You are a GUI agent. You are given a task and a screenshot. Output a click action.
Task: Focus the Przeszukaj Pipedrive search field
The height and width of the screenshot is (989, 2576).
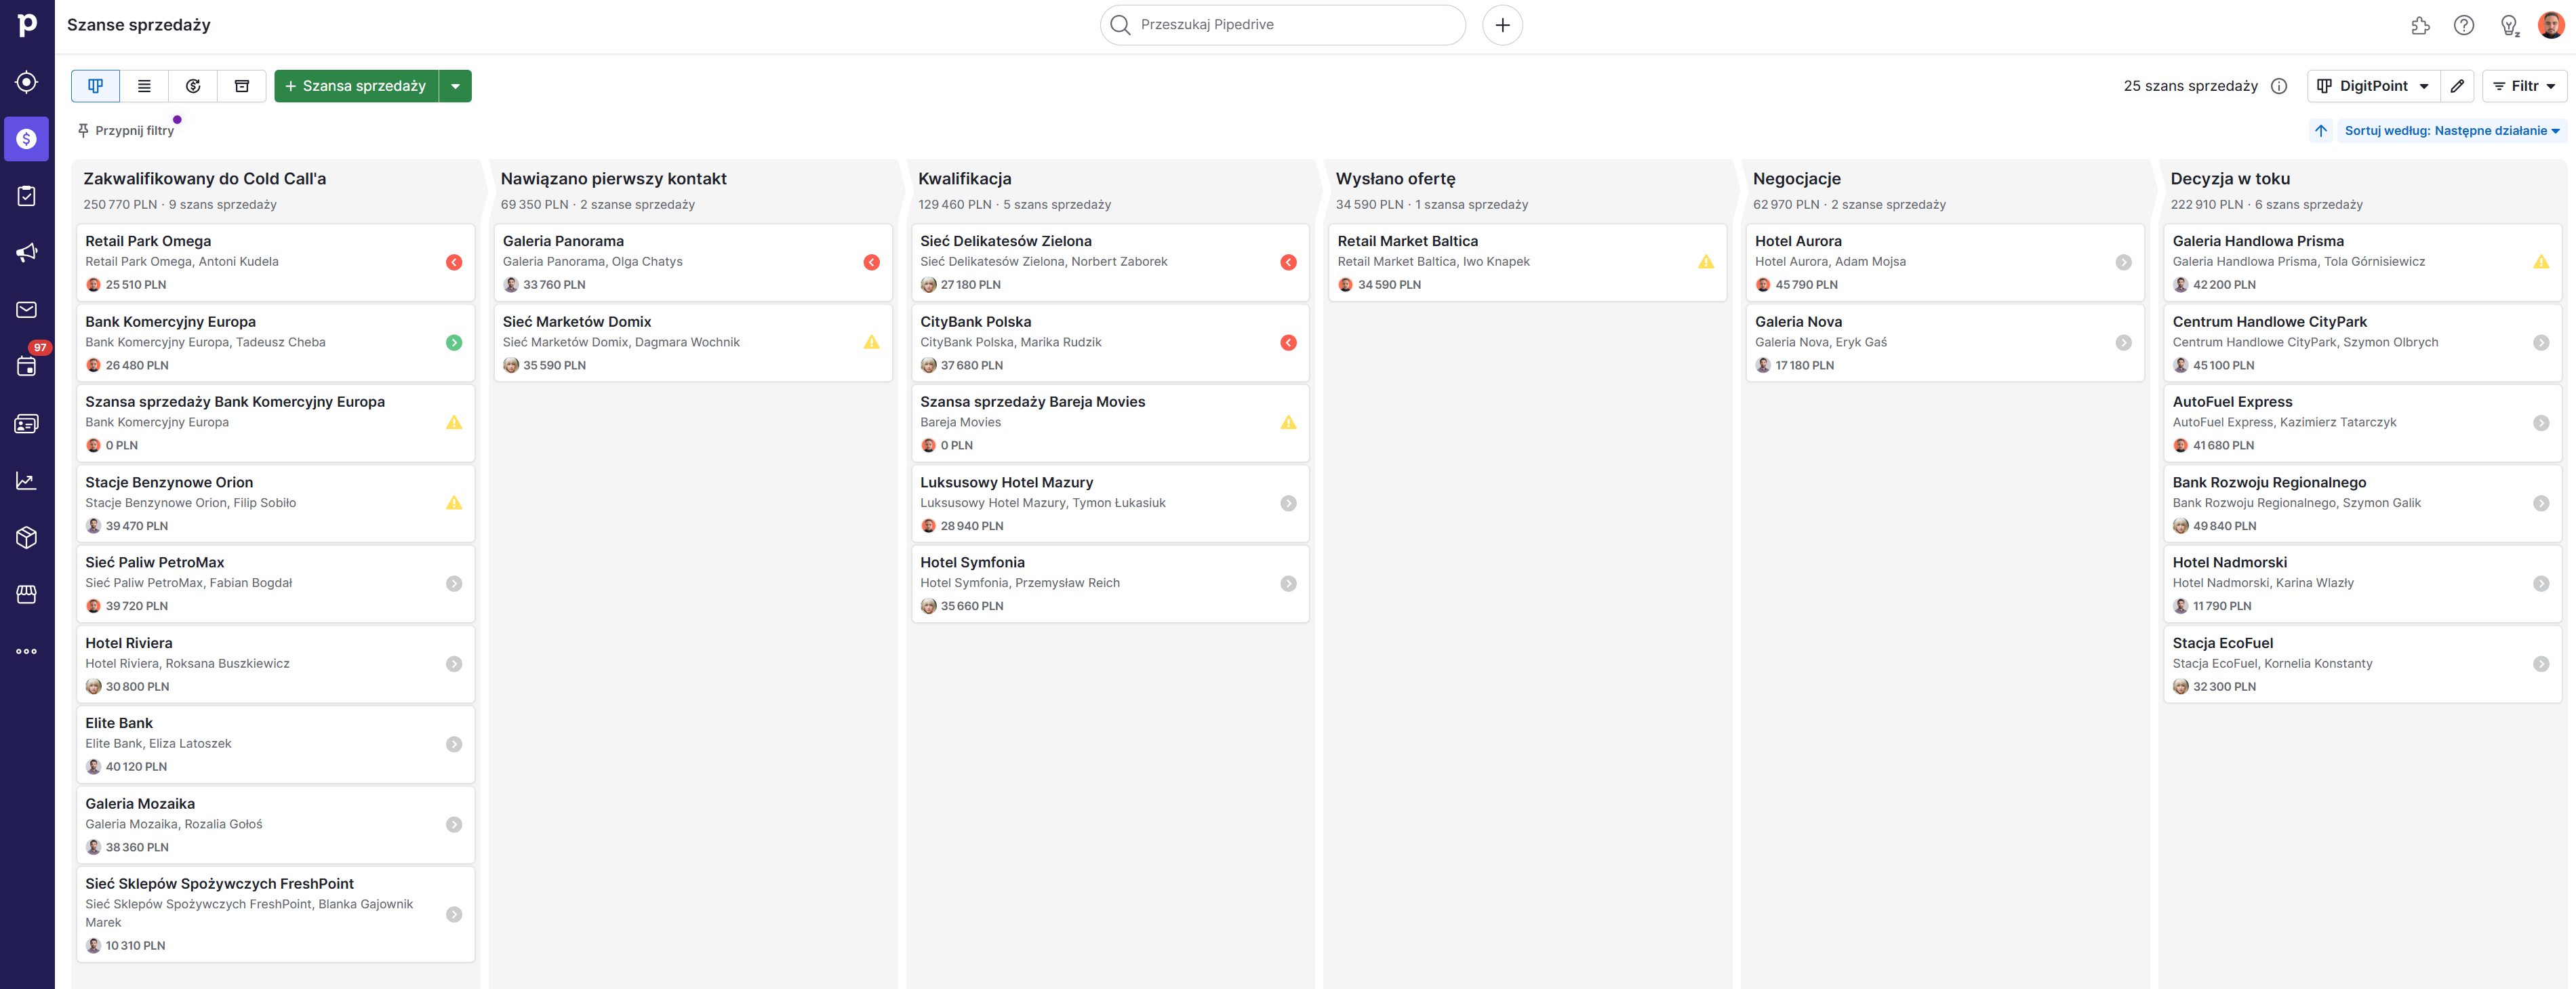1283,25
